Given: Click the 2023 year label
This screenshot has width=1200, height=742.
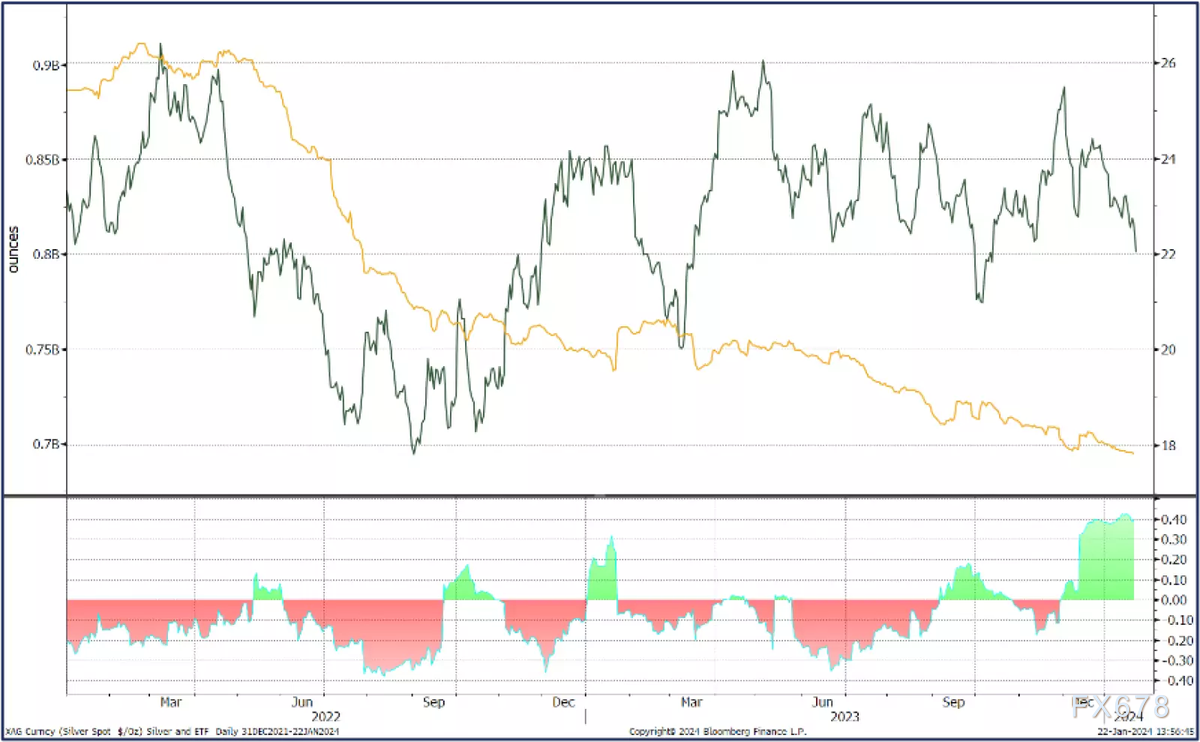Looking at the screenshot, I should tap(845, 716).
